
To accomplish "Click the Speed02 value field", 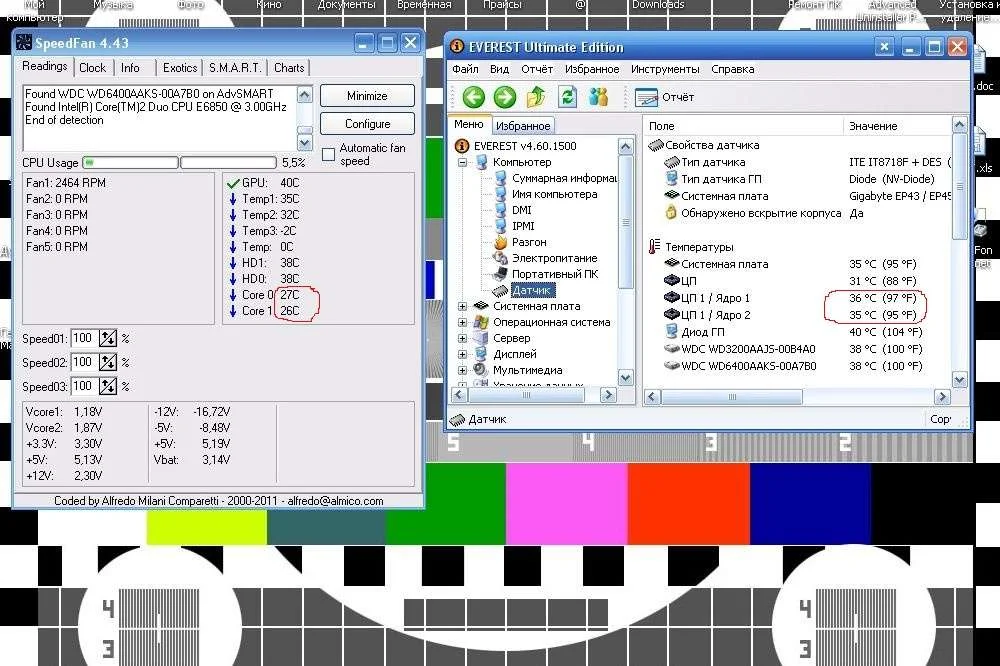I will coord(84,362).
